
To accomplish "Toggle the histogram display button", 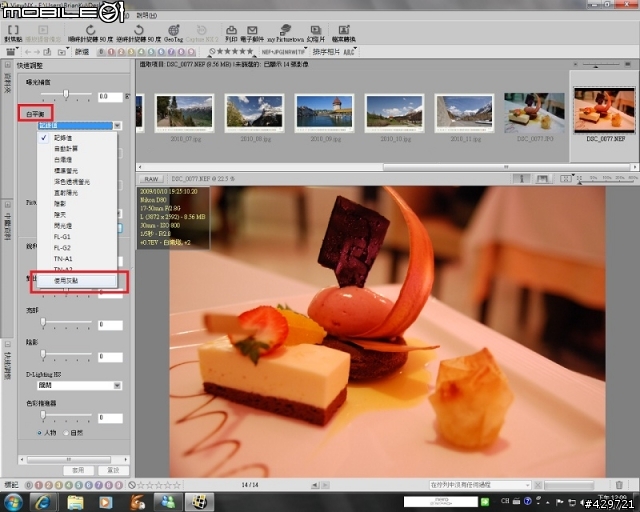I will (542, 179).
